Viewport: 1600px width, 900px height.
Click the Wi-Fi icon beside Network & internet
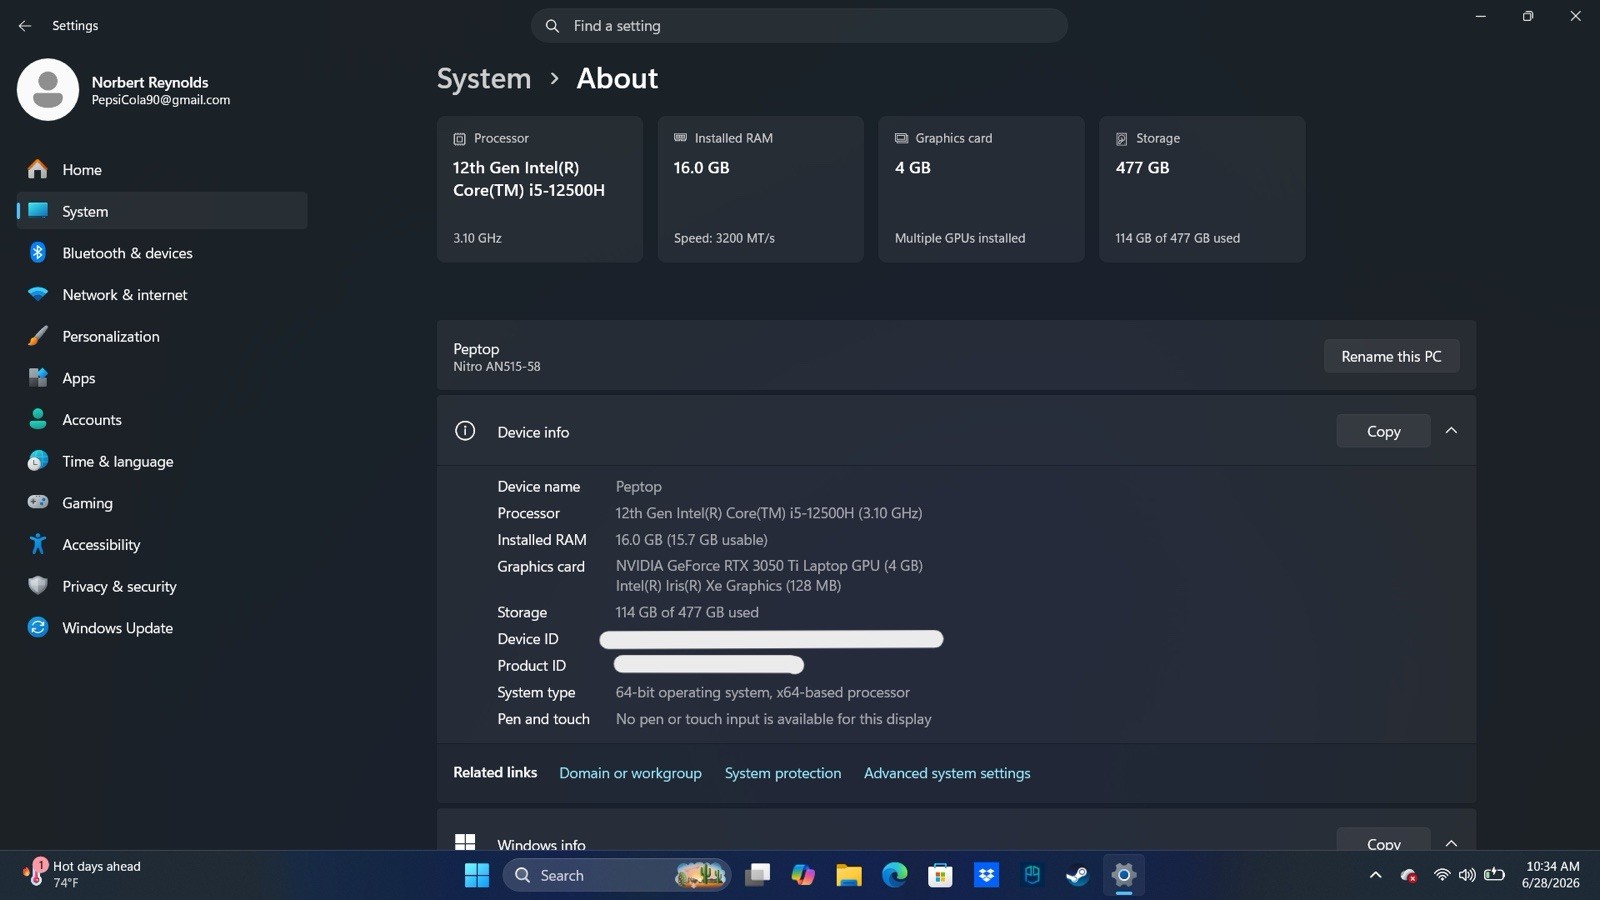tap(38, 294)
